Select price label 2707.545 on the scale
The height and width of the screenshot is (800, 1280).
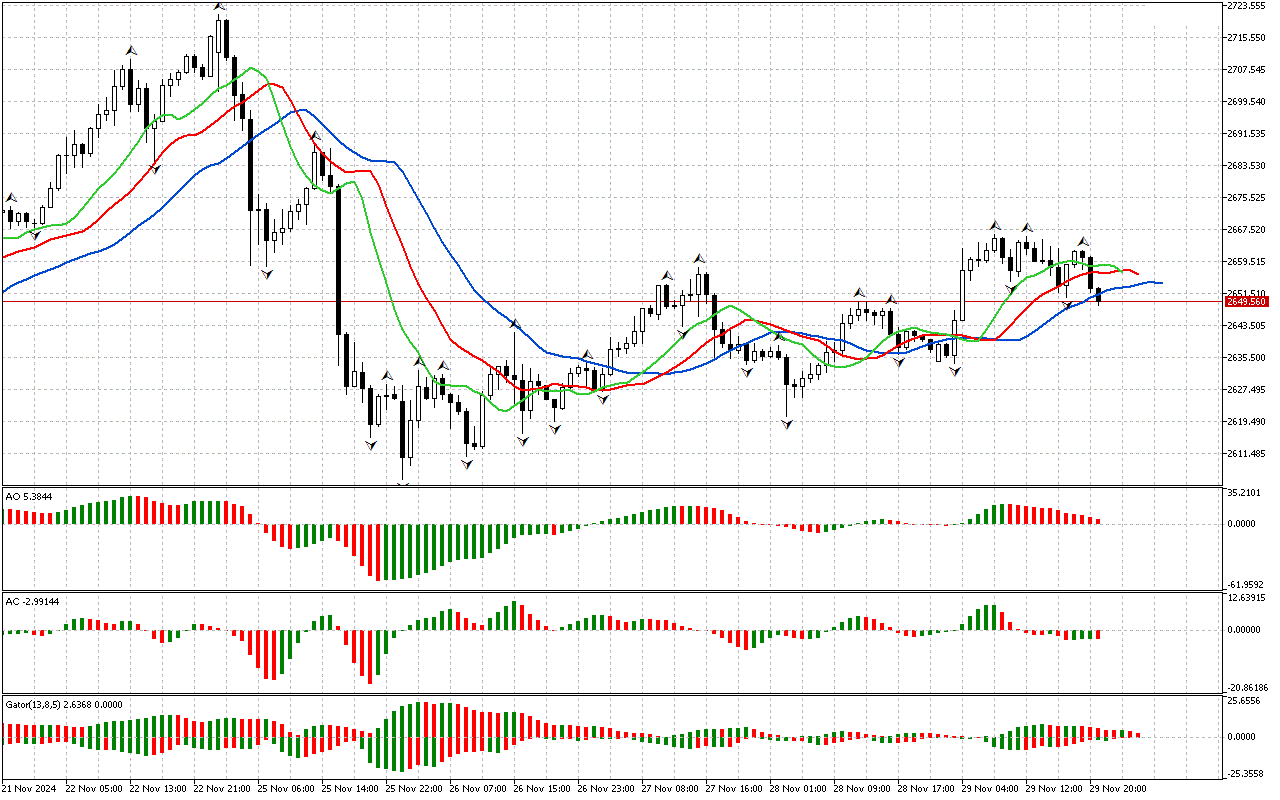(1246, 70)
